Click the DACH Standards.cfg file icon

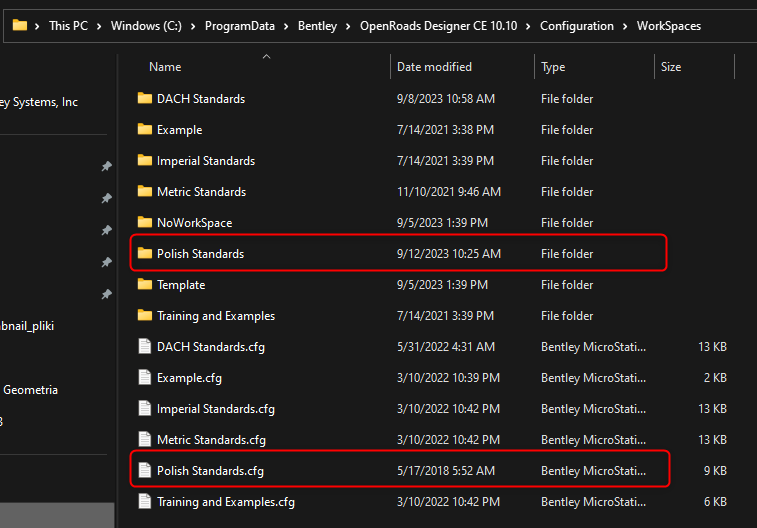tap(145, 346)
